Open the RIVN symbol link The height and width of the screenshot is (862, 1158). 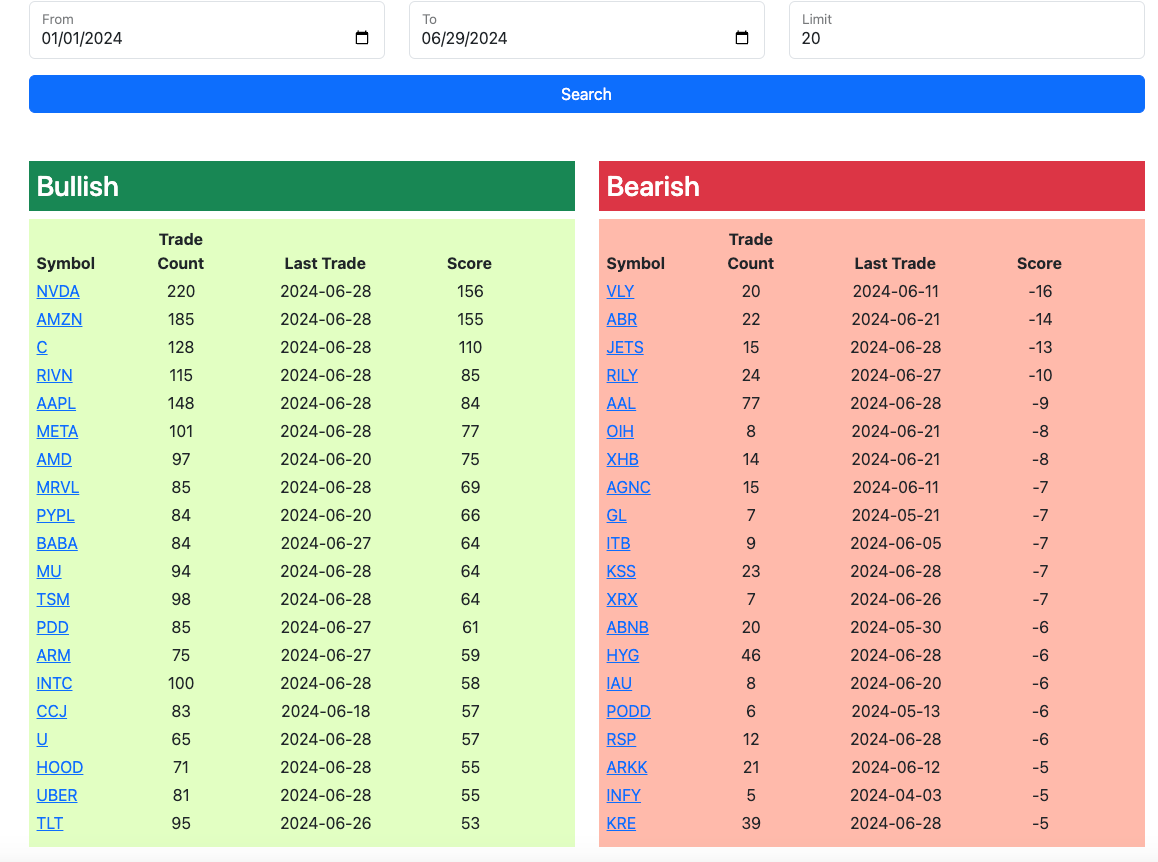click(55, 375)
